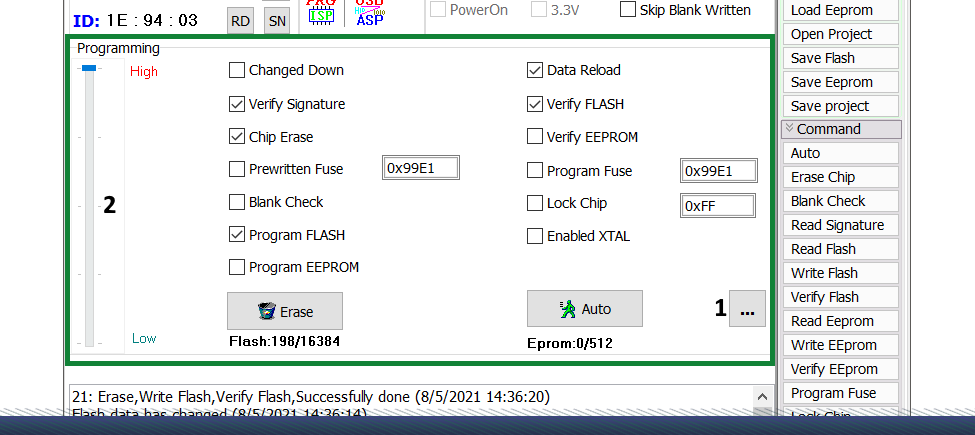
Task: Click the Program Fuse command button
Action: 833,393
